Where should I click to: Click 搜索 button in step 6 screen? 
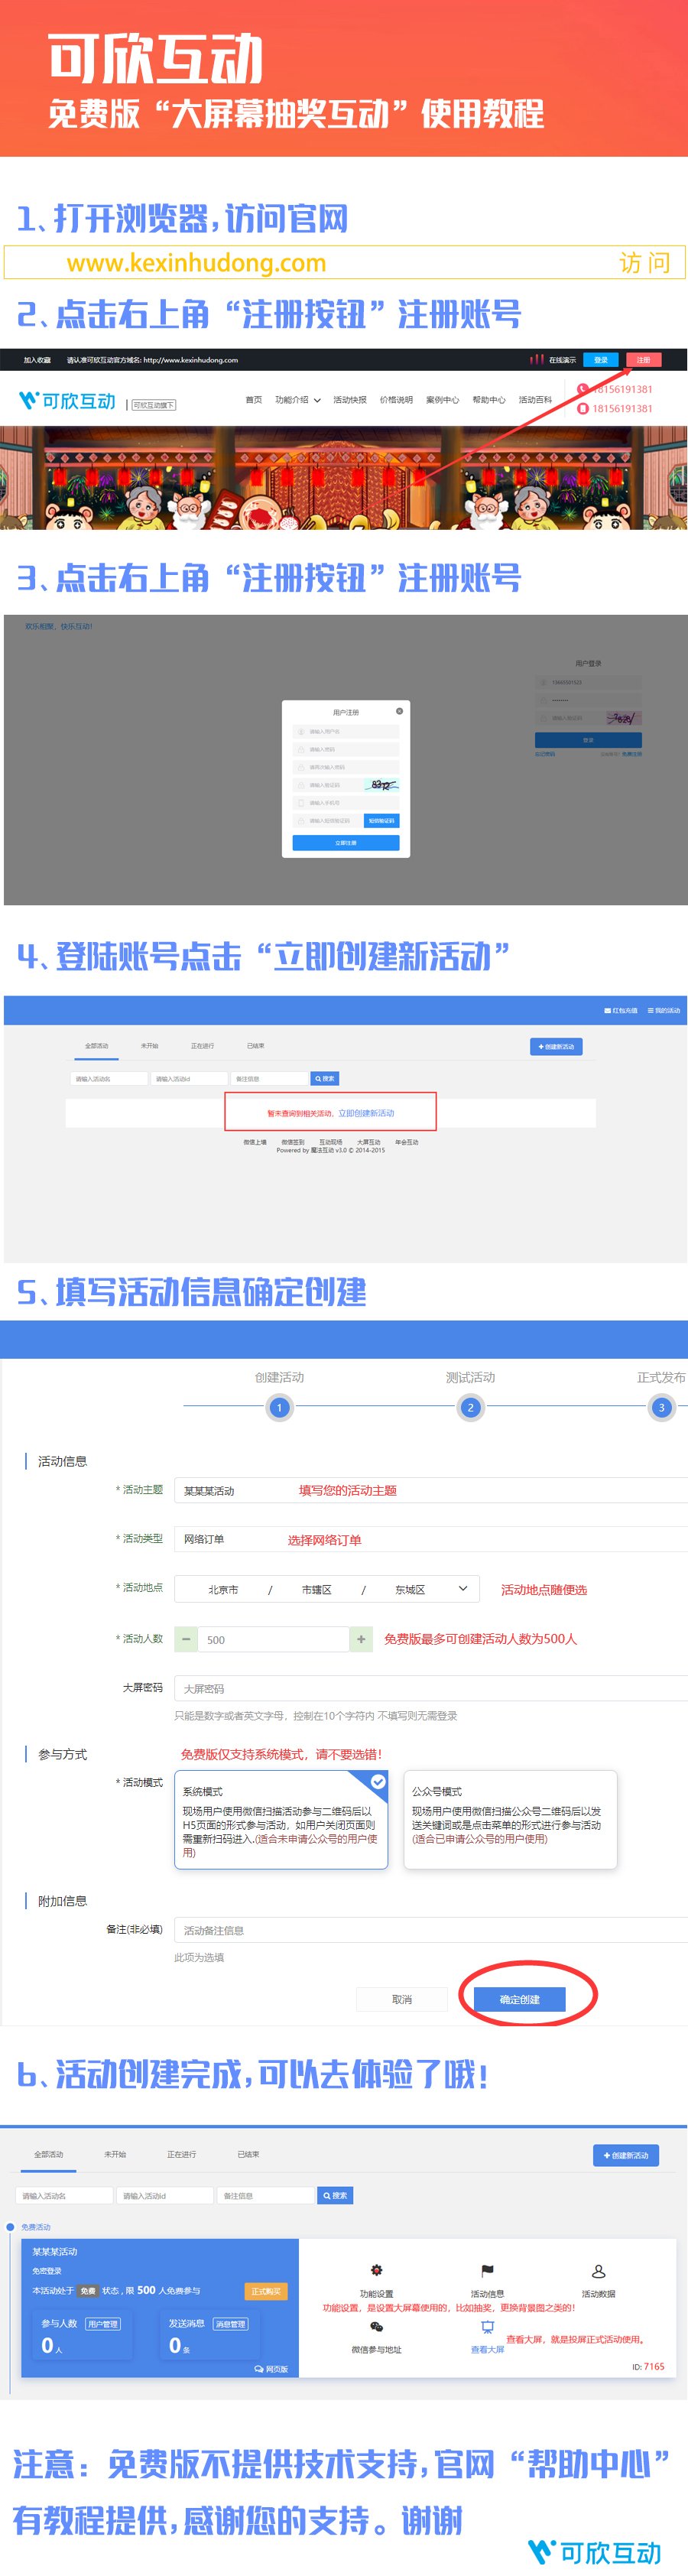click(x=335, y=2195)
